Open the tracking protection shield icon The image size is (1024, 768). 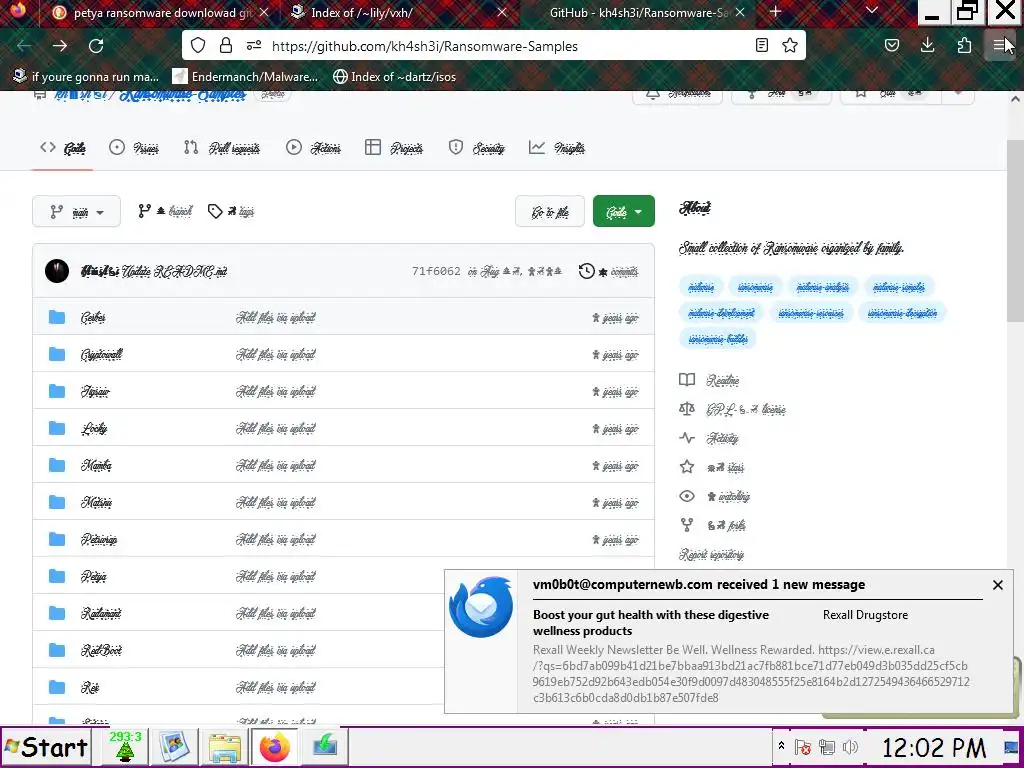[198, 46]
